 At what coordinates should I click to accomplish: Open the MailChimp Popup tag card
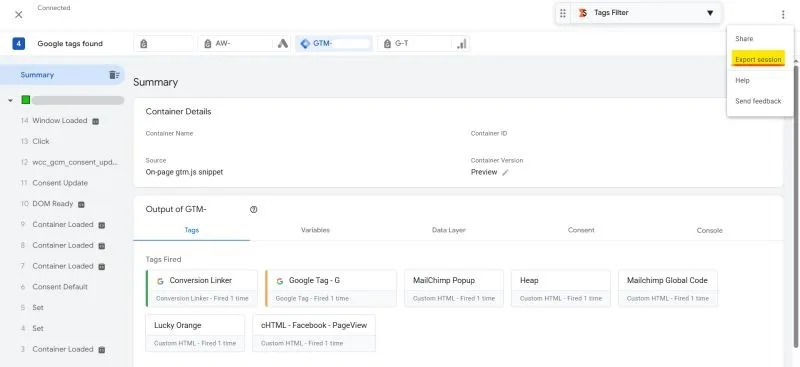(x=454, y=288)
